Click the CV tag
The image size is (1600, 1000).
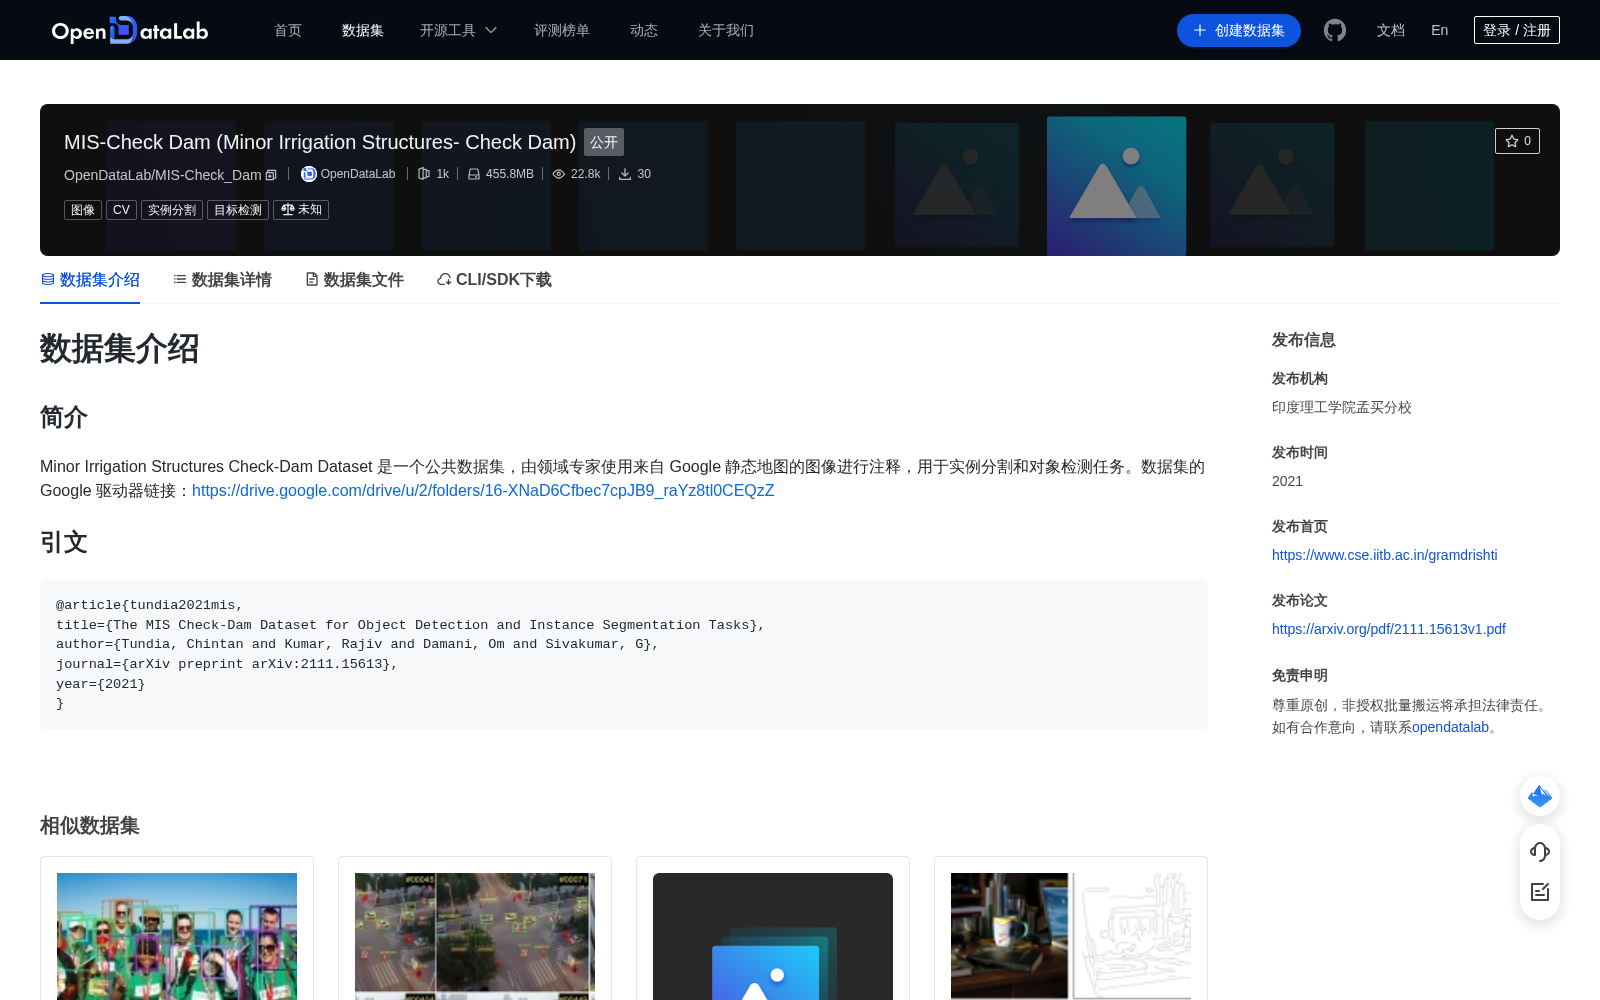pos(121,210)
